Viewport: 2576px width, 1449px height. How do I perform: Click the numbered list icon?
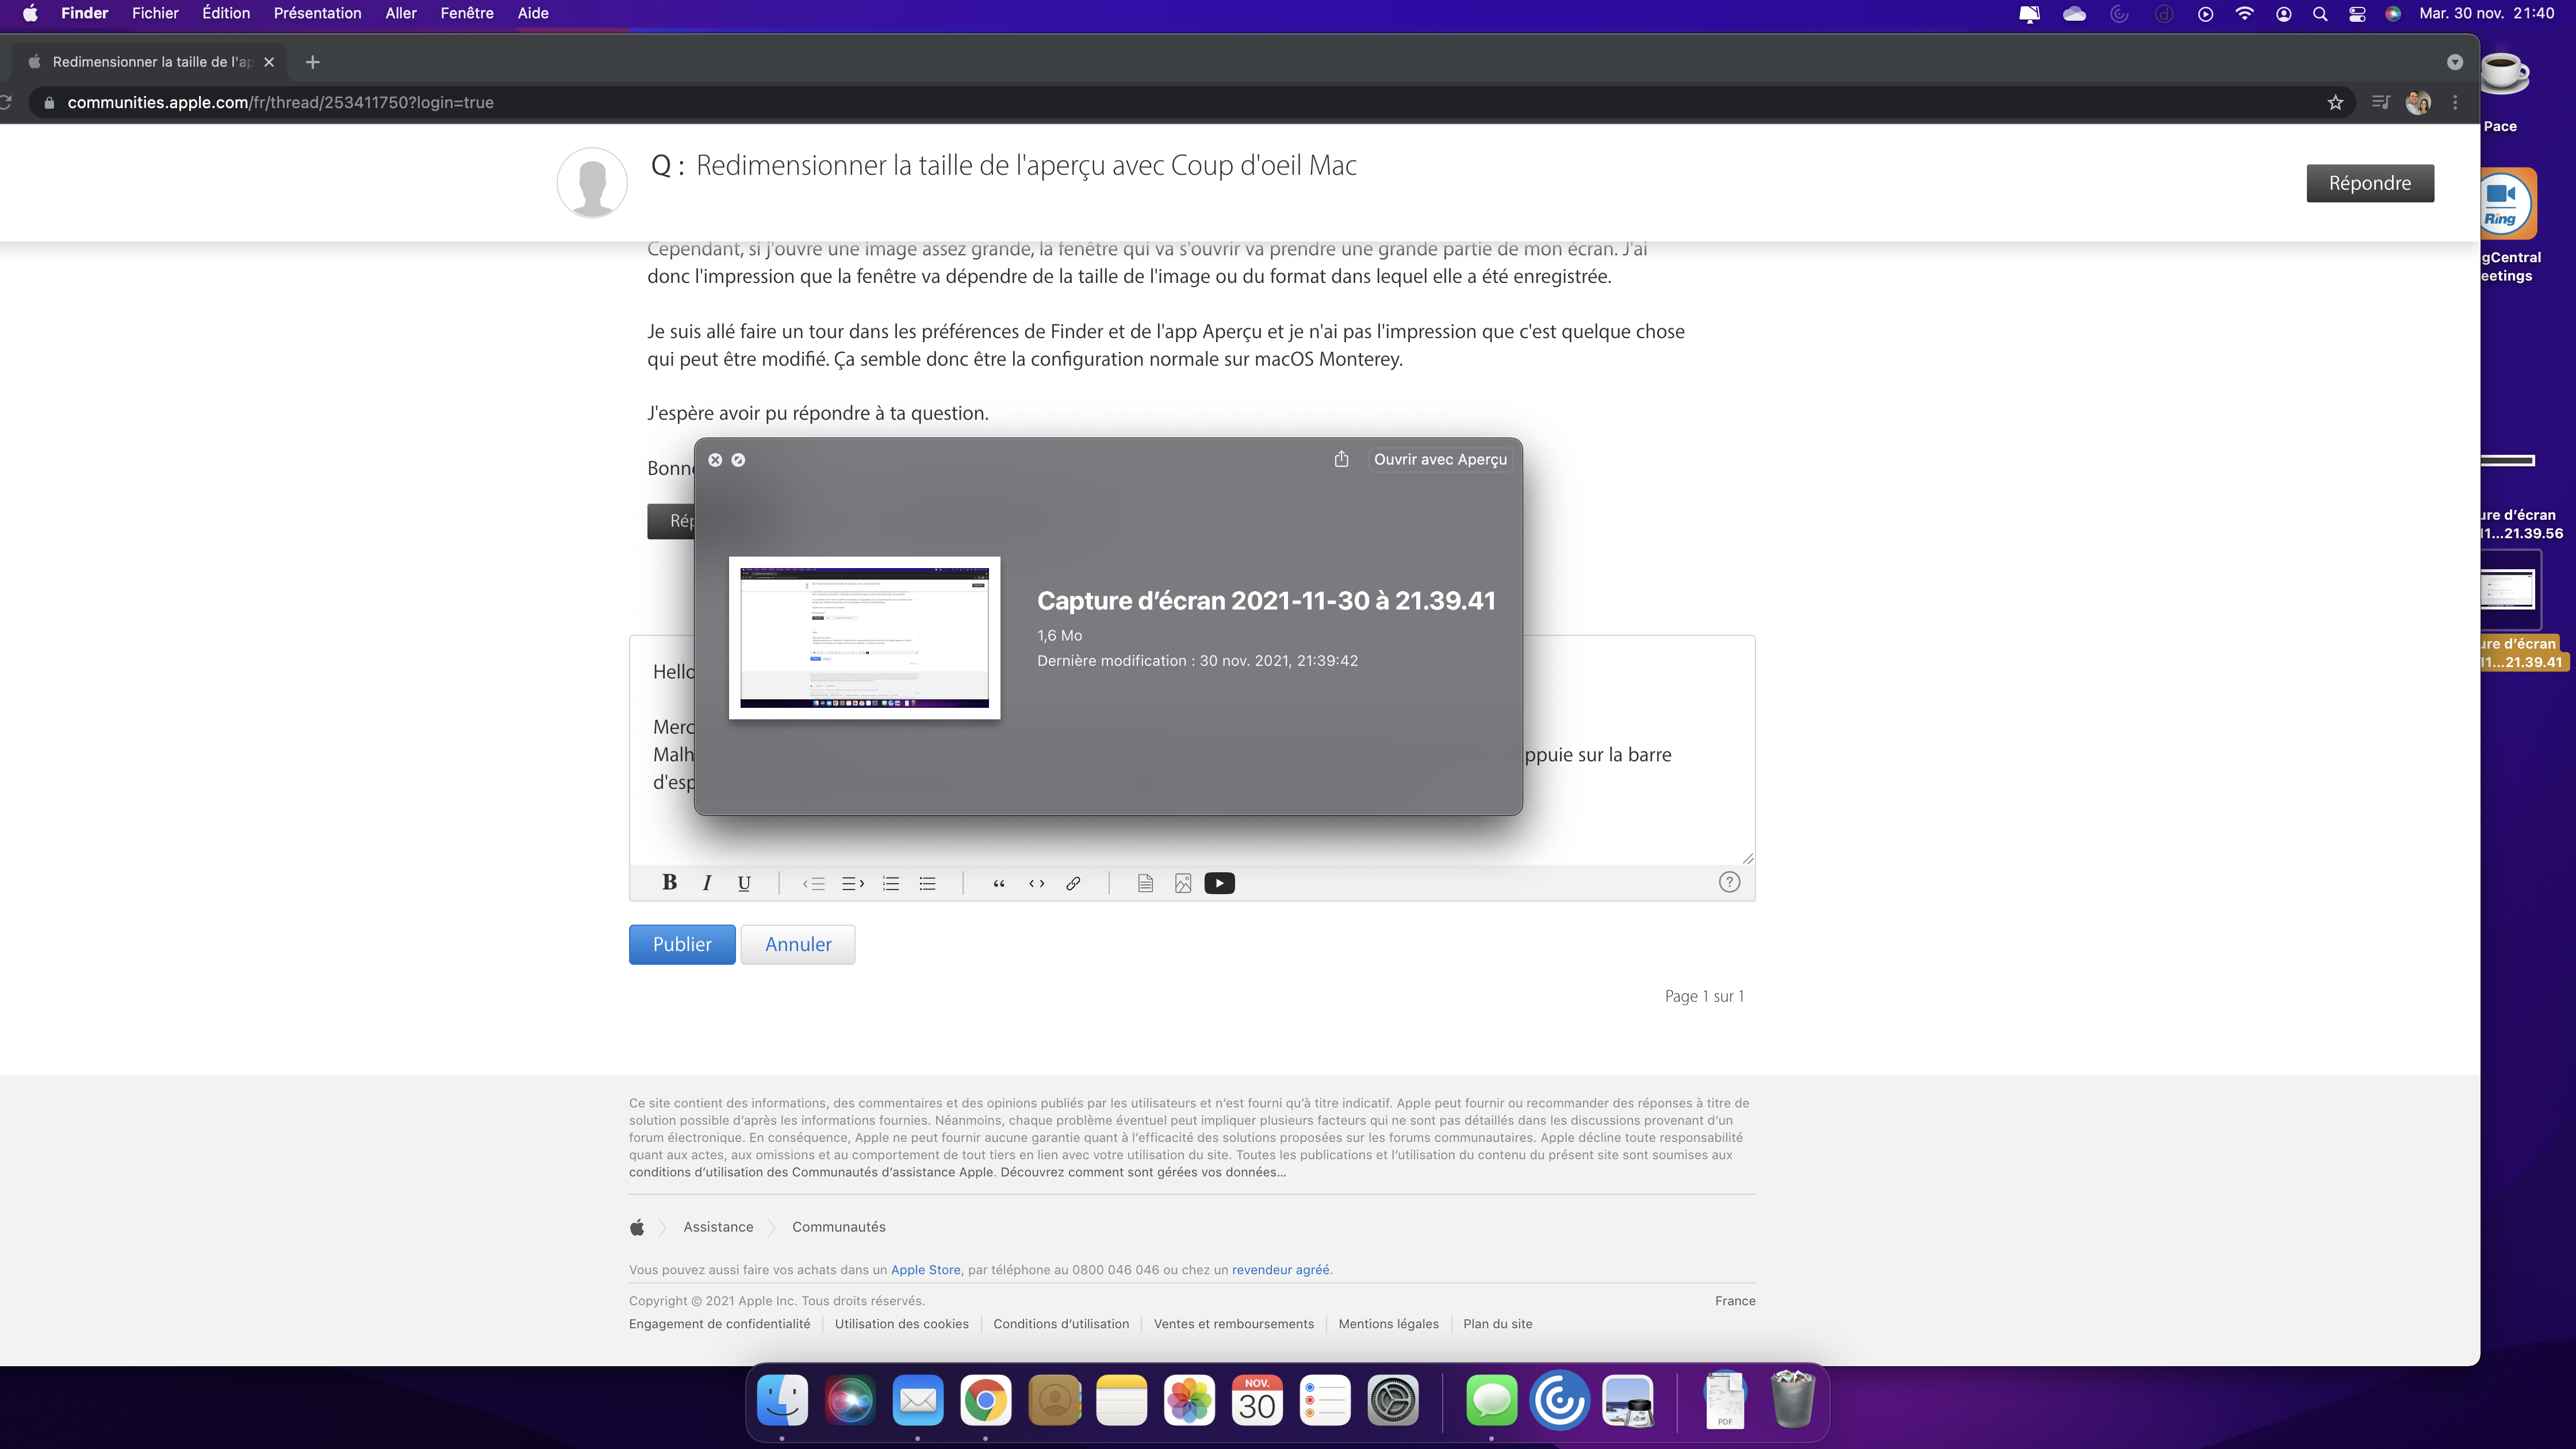(x=890, y=883)
